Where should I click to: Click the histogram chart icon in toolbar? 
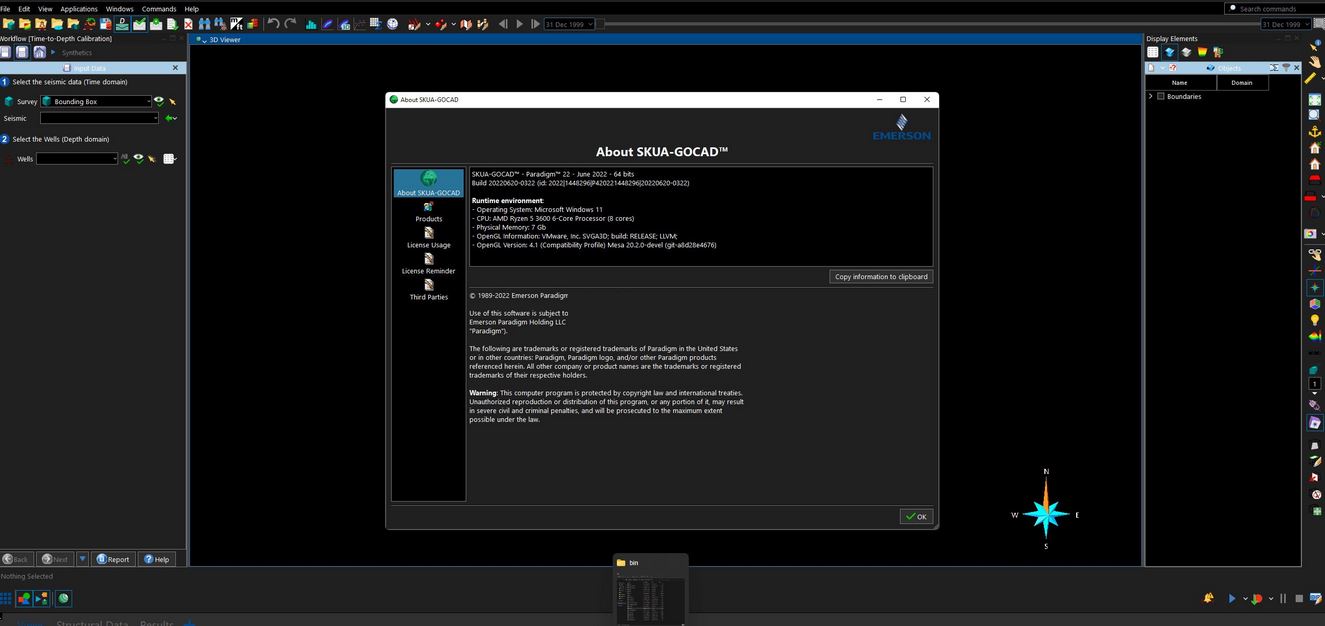tap(312, 23)
